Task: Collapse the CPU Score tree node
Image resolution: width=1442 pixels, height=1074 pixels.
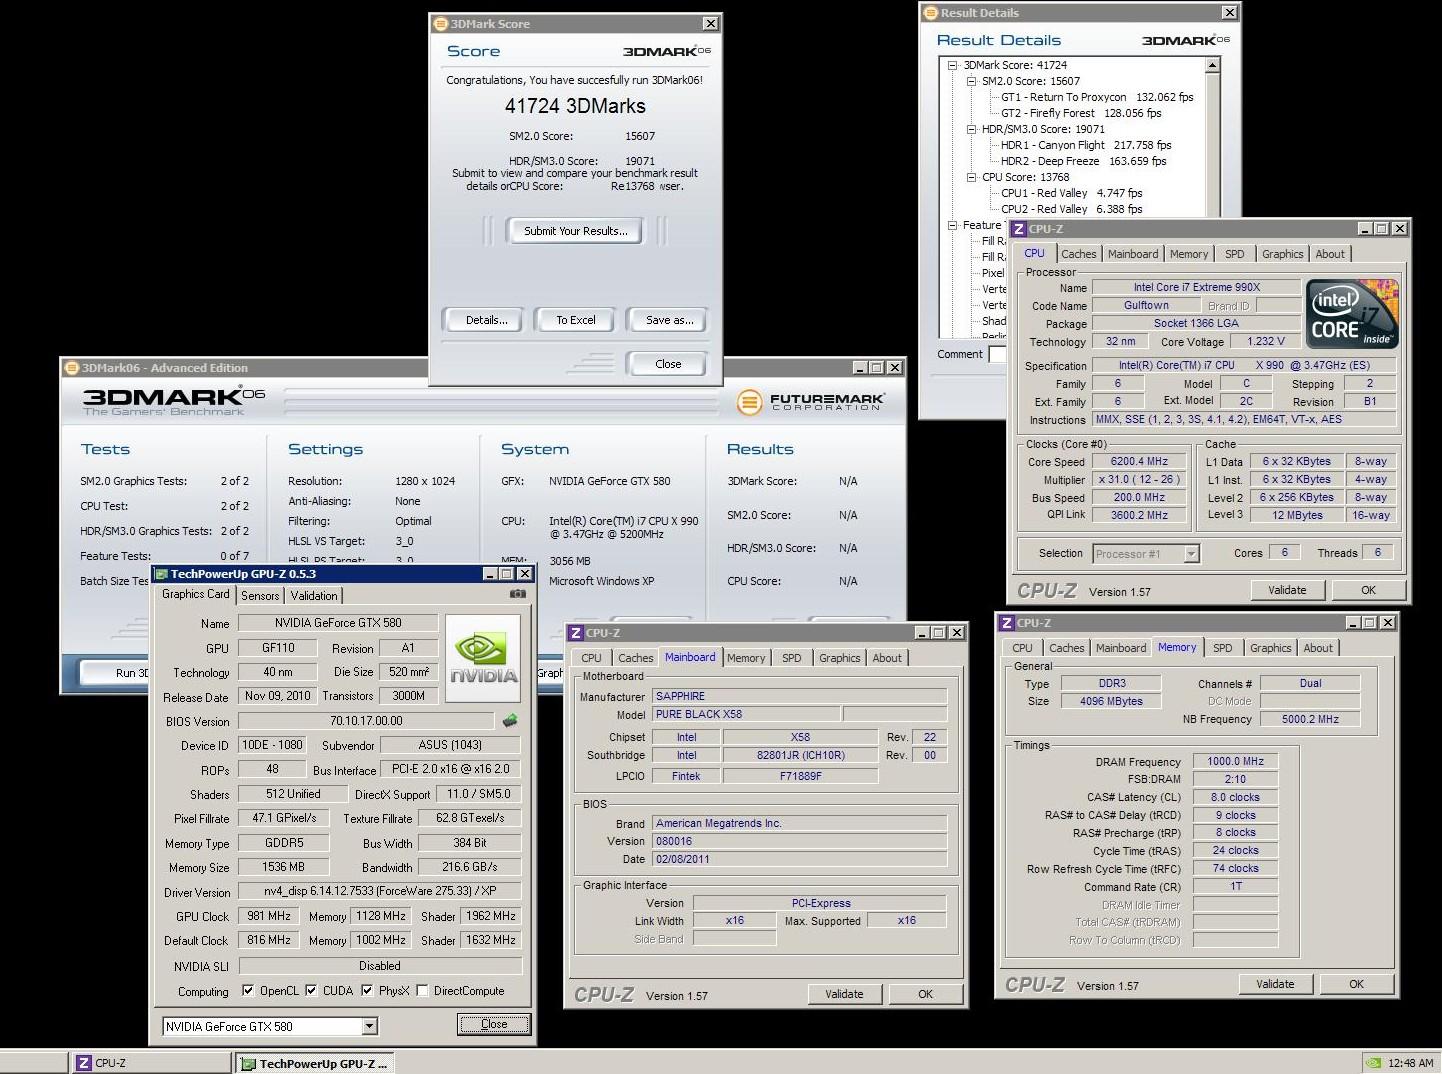Action: tap(971, 177)
